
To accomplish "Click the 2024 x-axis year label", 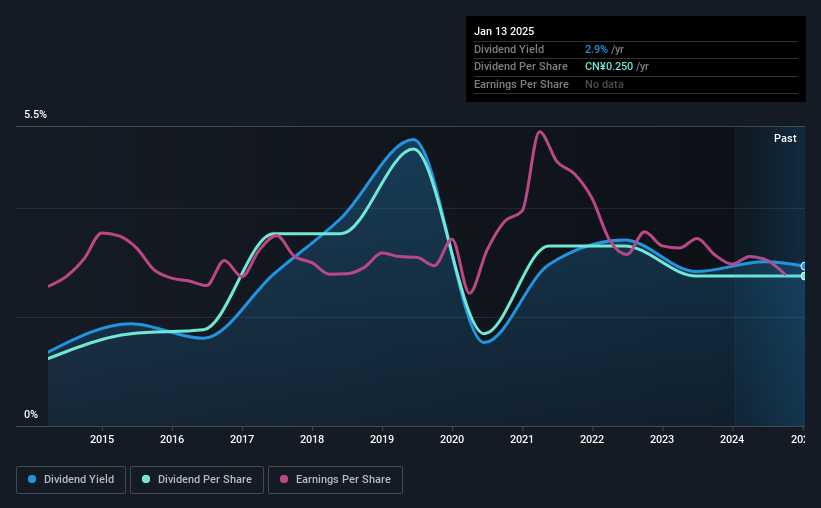I will click(732, 439).
